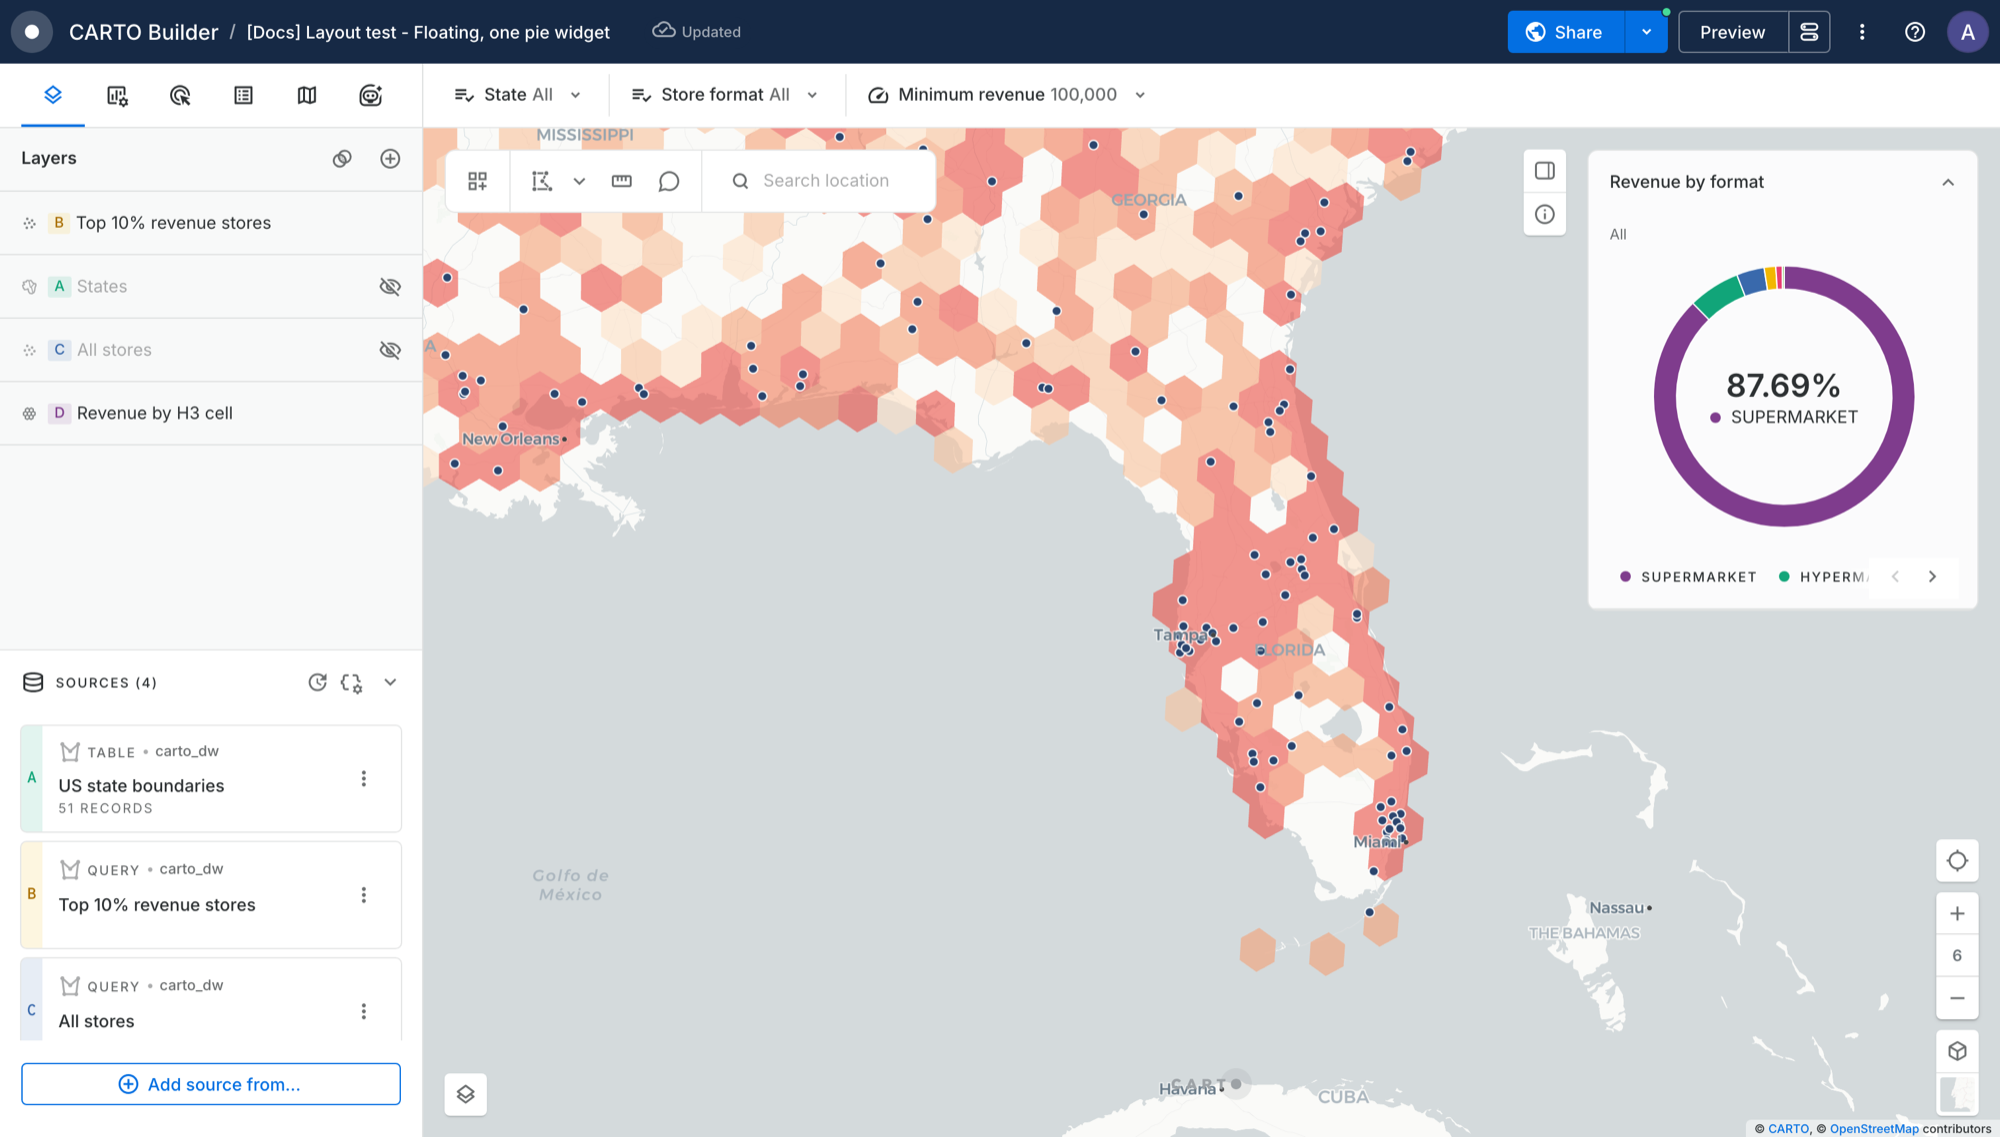This screenshot has width=2000, height=1137.
Task: Click the Share button
Action: tap(1566, 32)
